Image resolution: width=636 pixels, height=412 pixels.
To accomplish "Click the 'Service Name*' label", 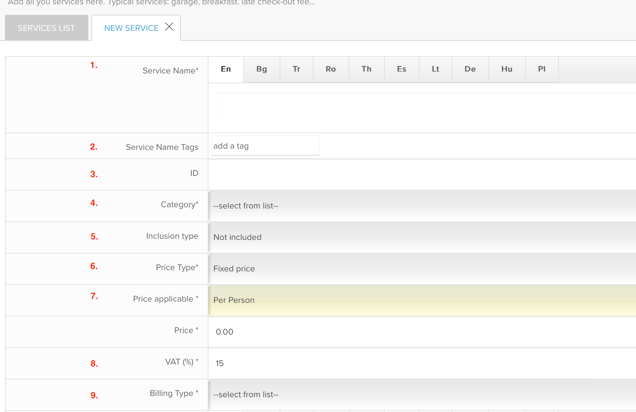I will (170, 71).
